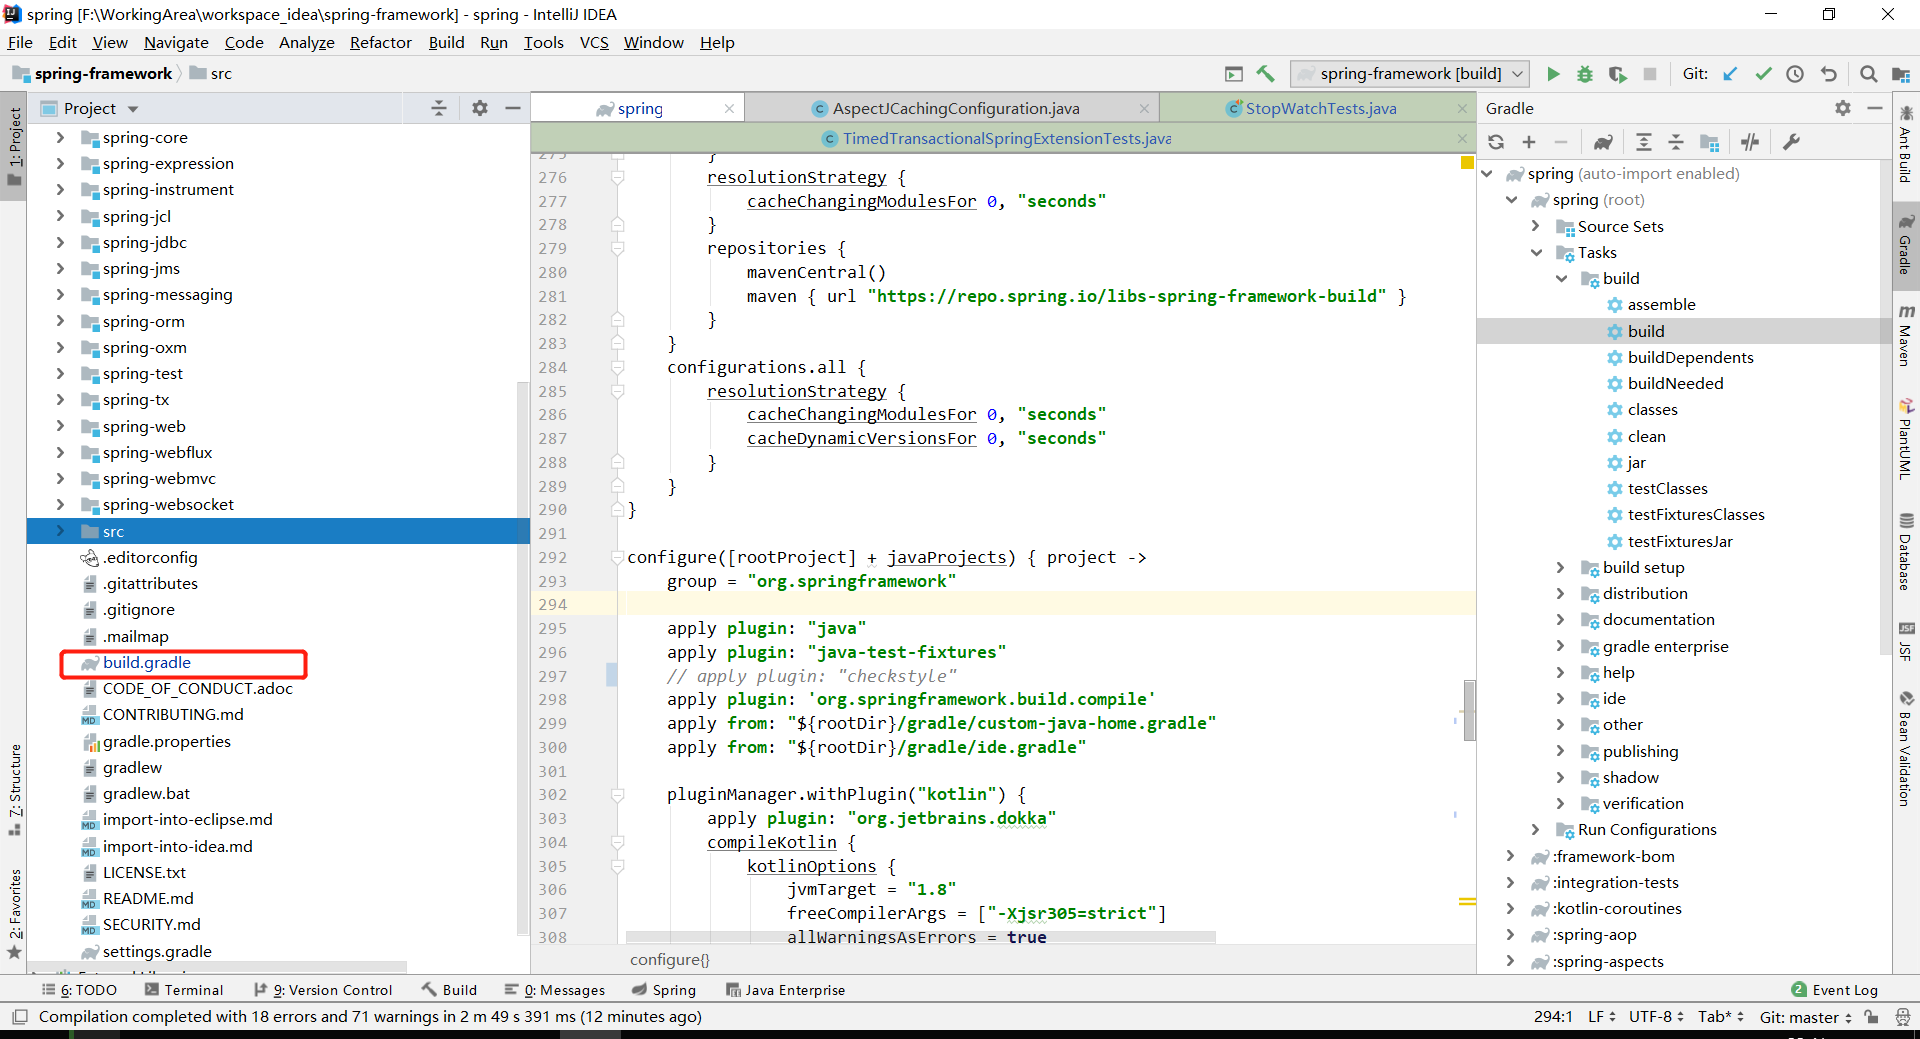This screenshot has width=1920, height=1039.
Task: Open the Event Log
Action: tap(1835, 990)
